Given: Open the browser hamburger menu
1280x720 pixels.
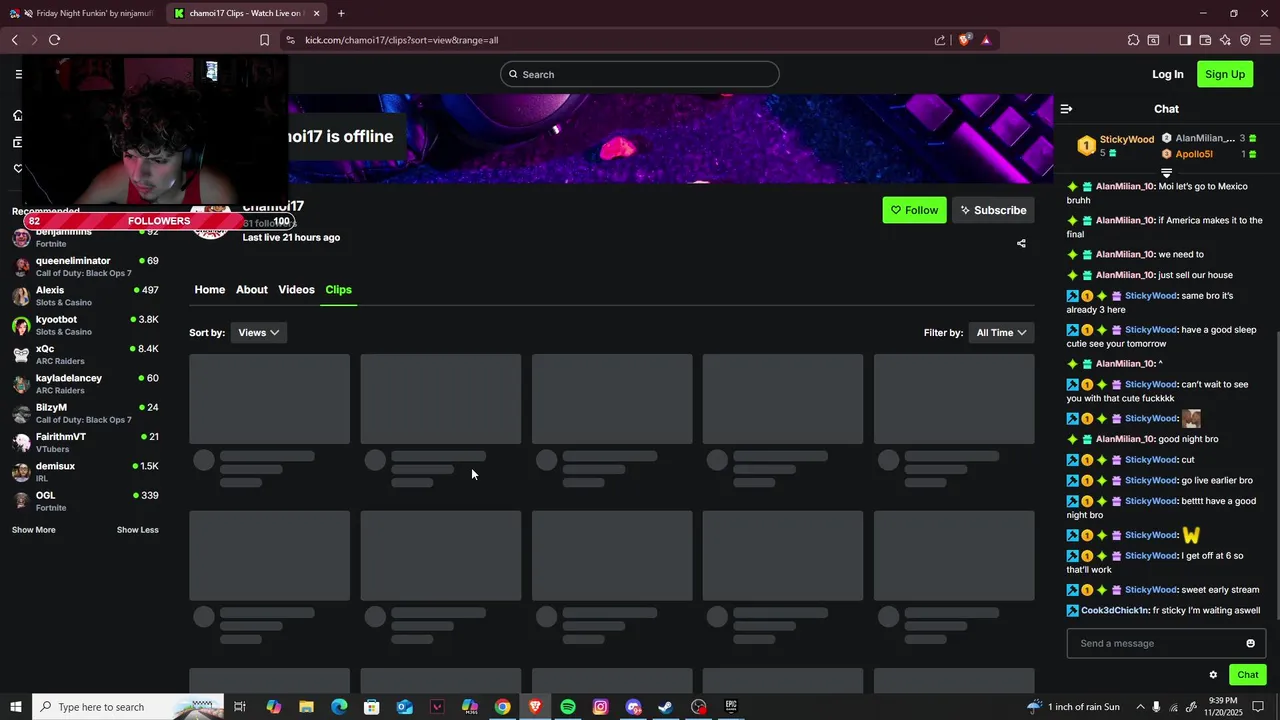Looking at the screenshot, I should point(1266,40).
